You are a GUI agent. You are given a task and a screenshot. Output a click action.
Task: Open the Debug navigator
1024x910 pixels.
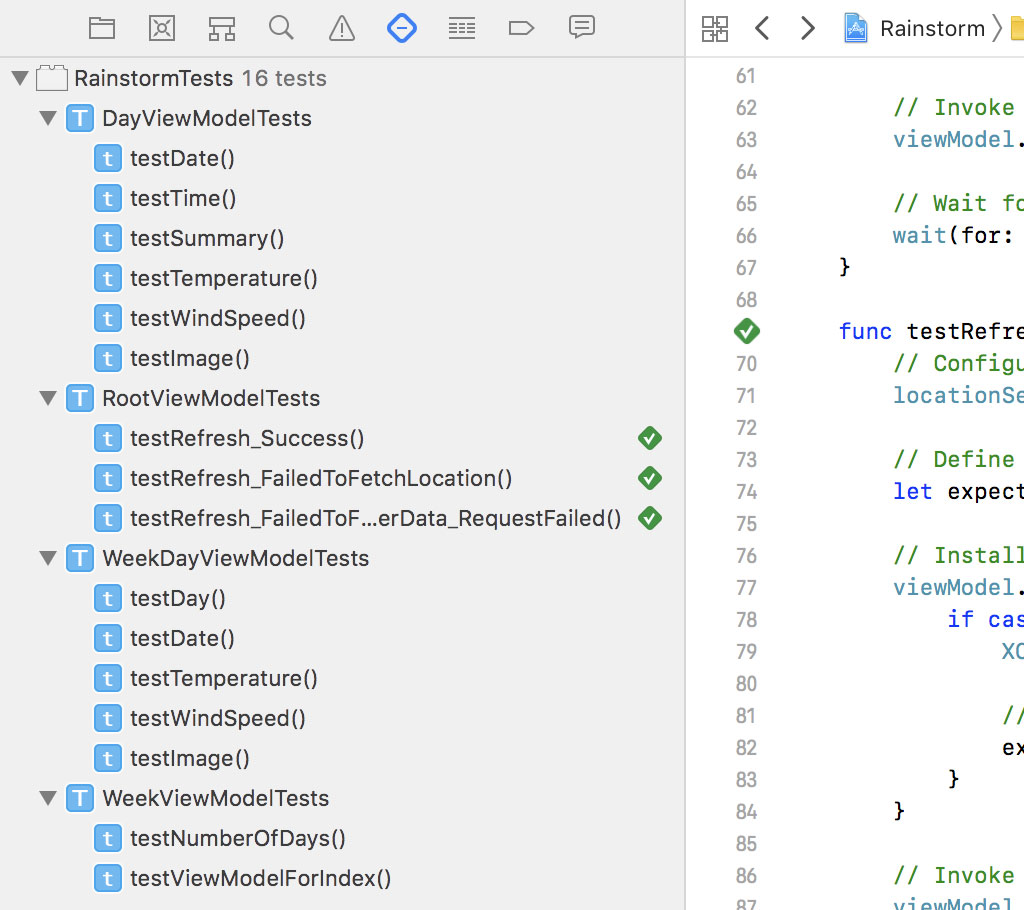(x=461, y=28)
